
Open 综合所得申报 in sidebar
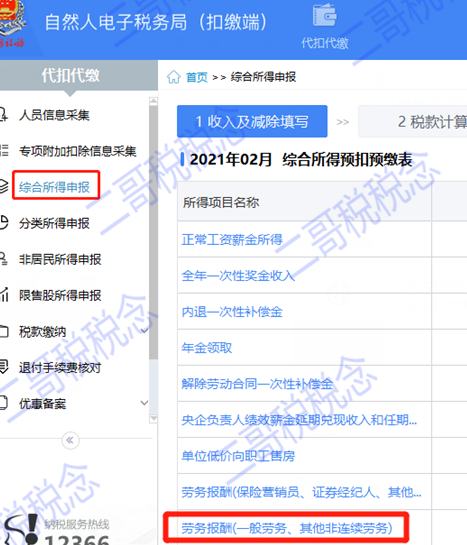(x=55, y=187)
